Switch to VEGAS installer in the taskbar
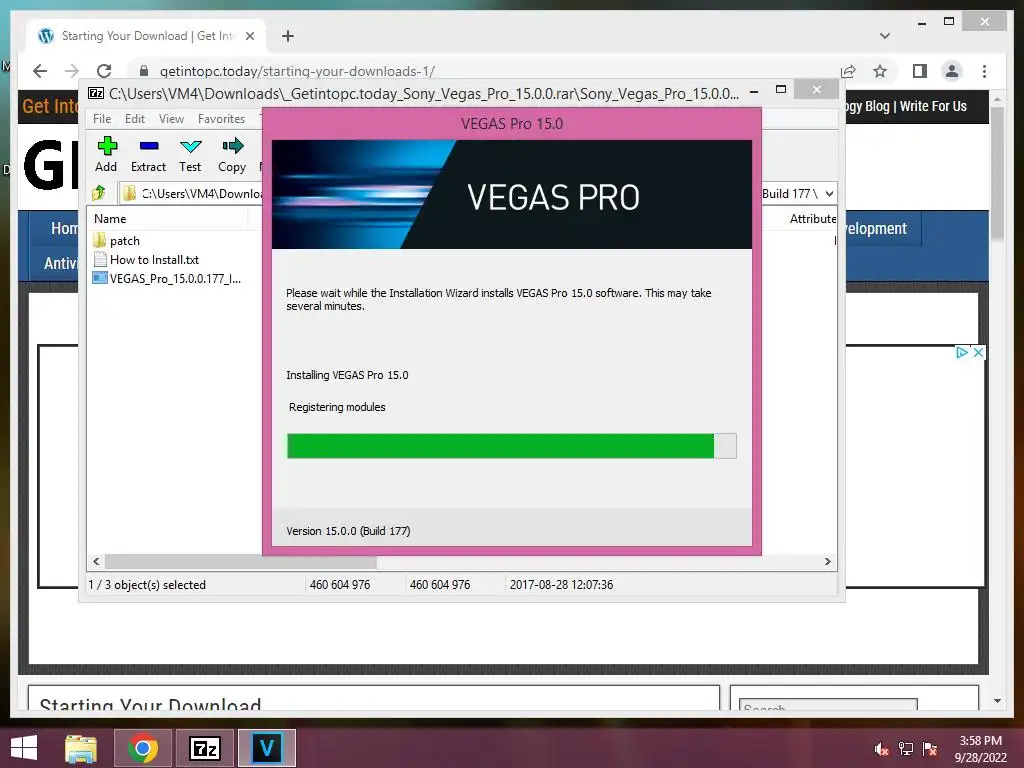This screenshot has height=768, width=1024. click(267, 748)
